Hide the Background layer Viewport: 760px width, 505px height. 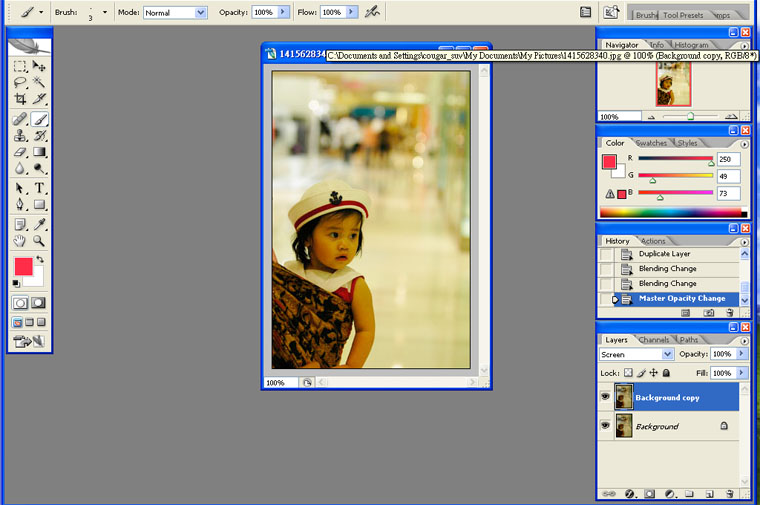(605, 426)
